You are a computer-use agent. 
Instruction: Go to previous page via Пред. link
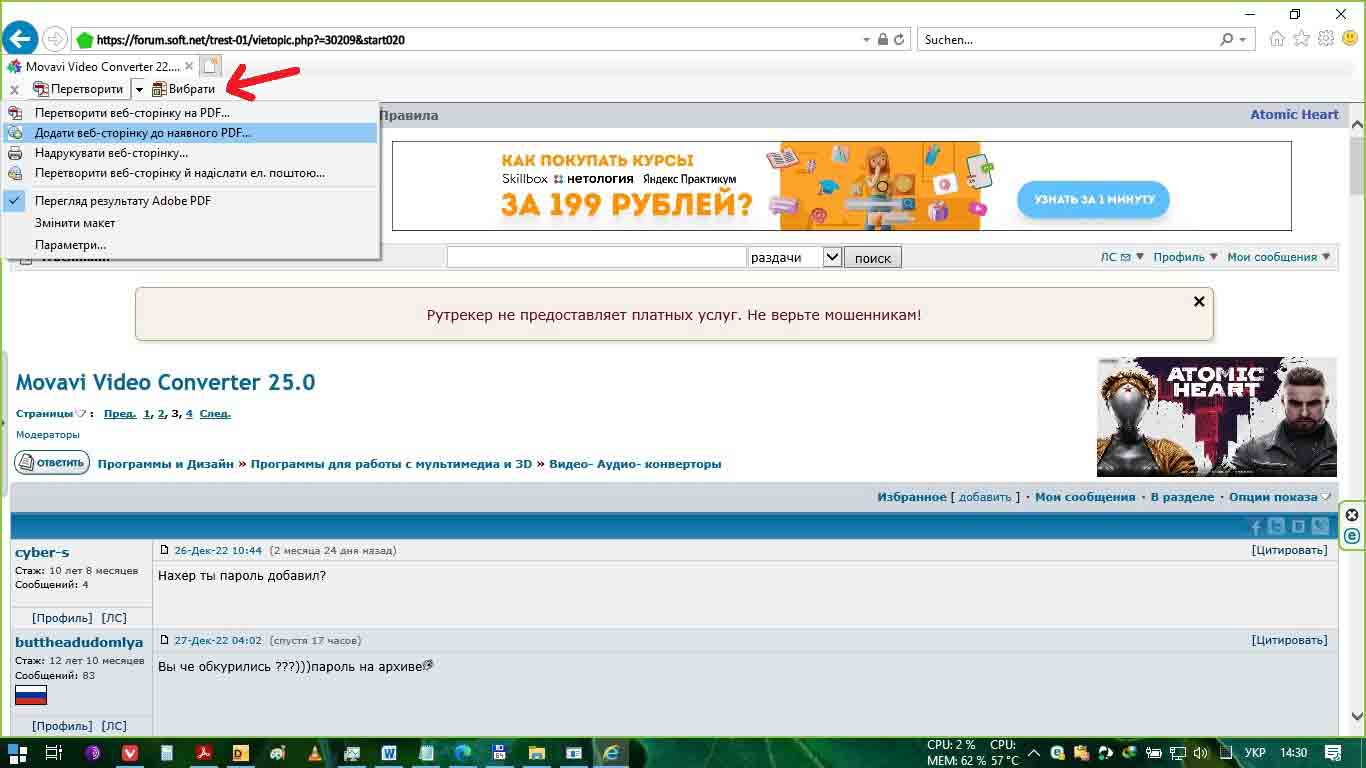point(120,414)
